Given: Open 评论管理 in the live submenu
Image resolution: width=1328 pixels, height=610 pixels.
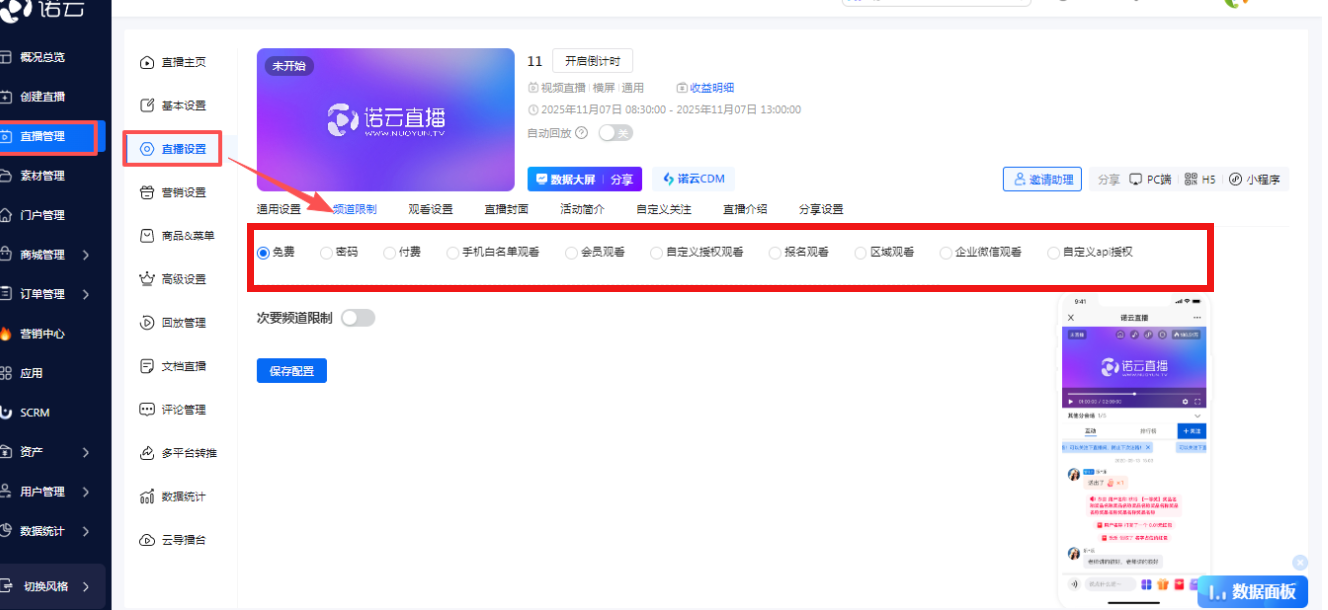Looking at the screenshot, I should click(173, 409).
